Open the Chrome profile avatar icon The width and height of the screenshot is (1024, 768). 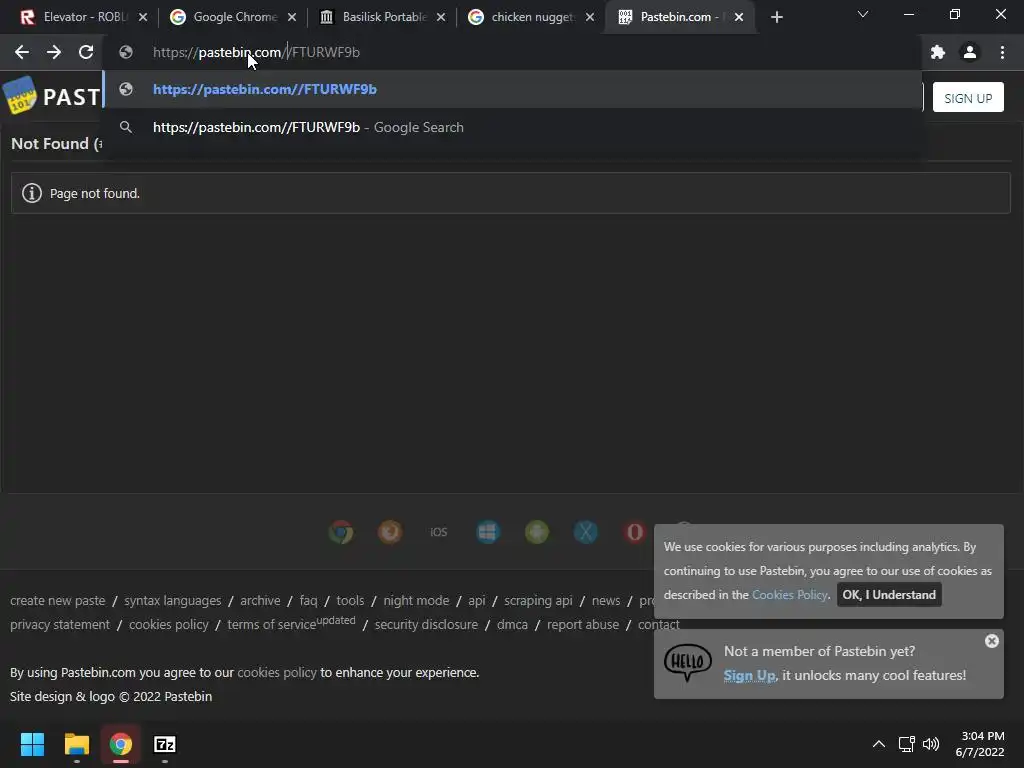pos(970,52)
